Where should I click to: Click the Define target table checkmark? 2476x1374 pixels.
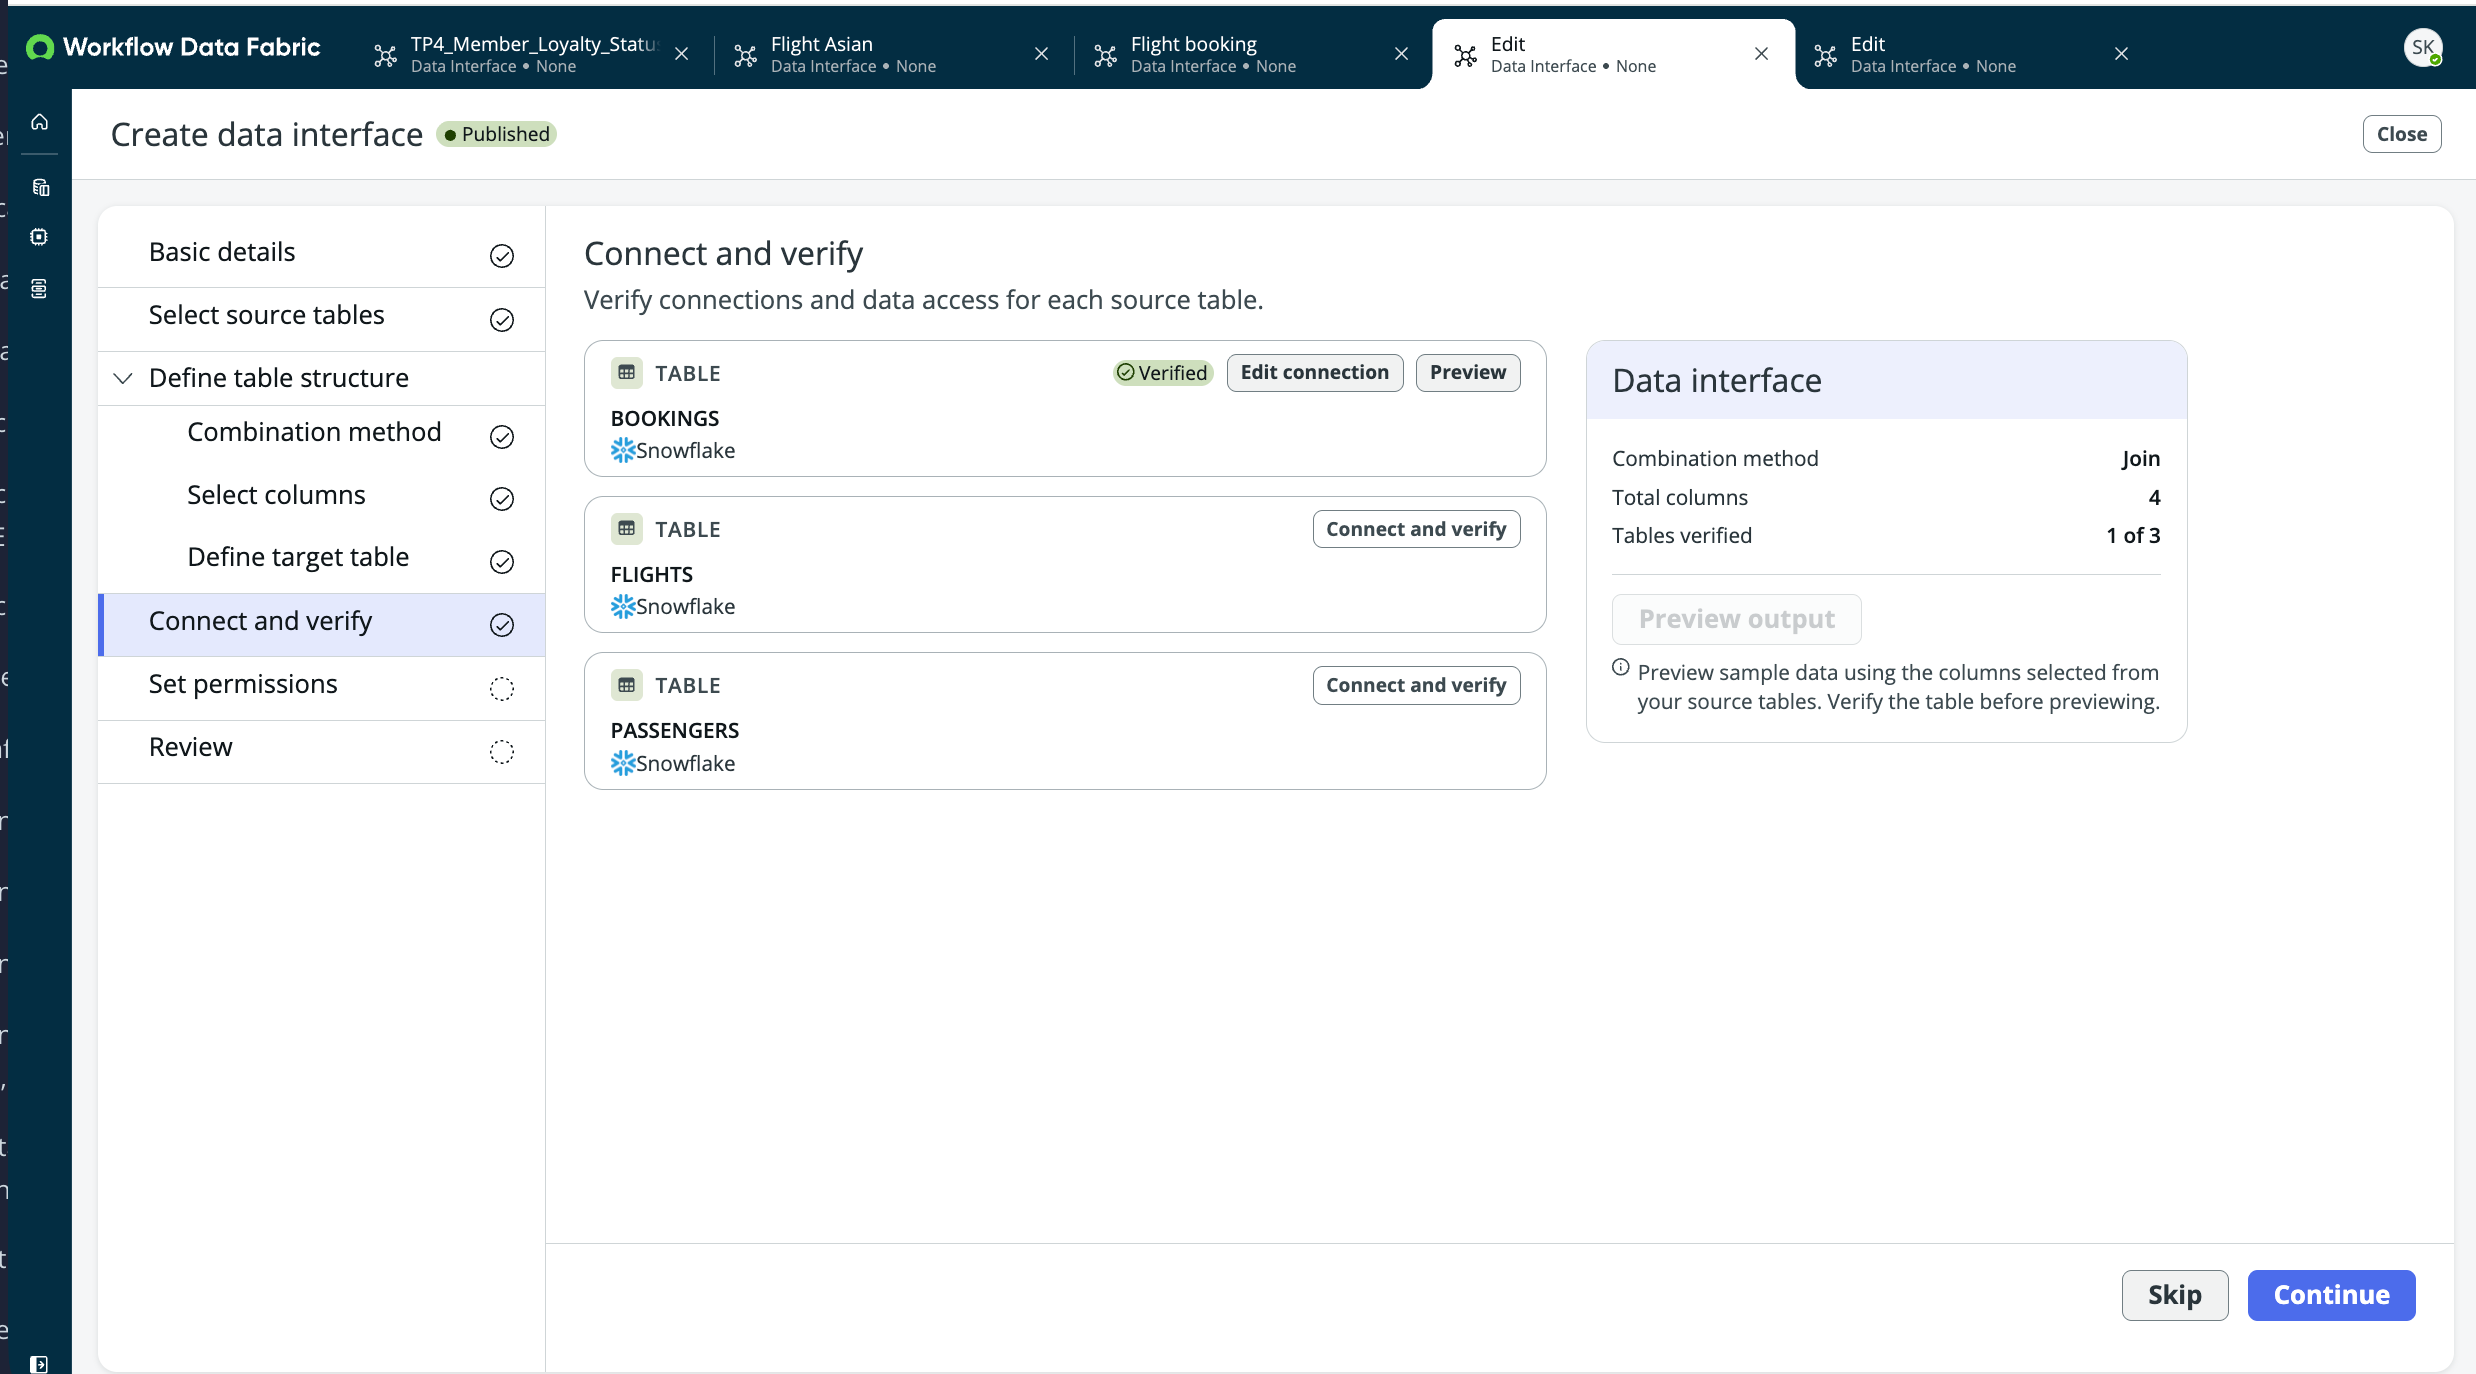[x=502, y=561]
